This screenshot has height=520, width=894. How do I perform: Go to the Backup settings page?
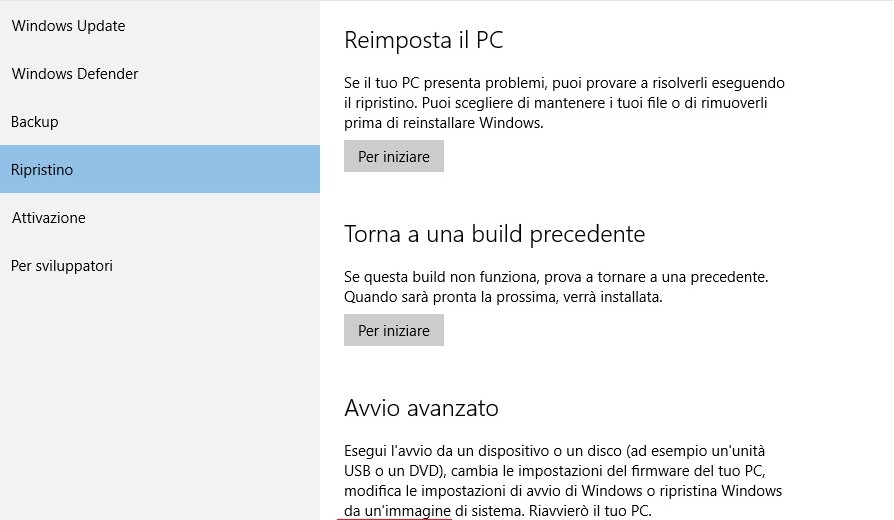(35, 122)
